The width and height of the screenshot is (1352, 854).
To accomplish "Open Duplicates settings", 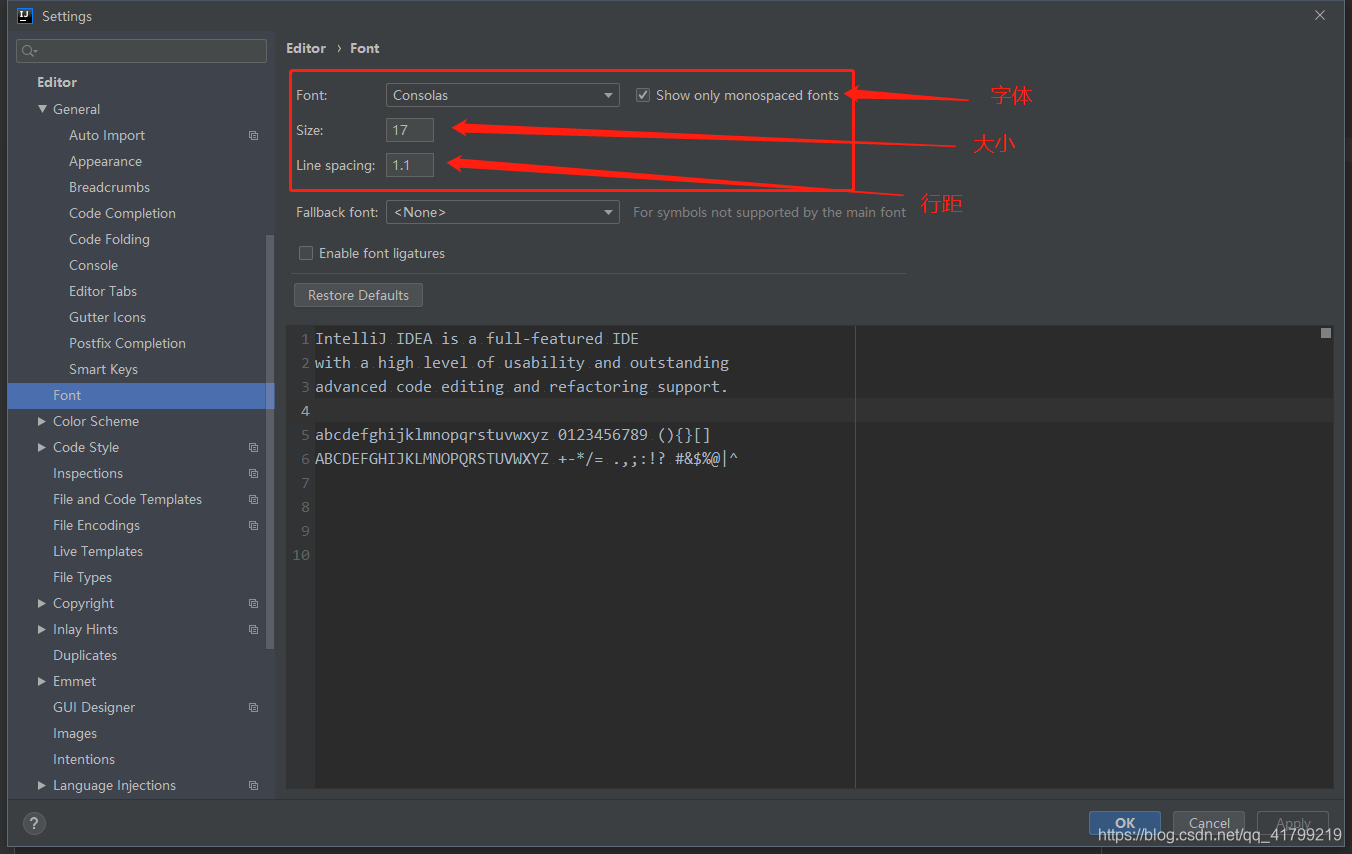I will click(85, 655).
